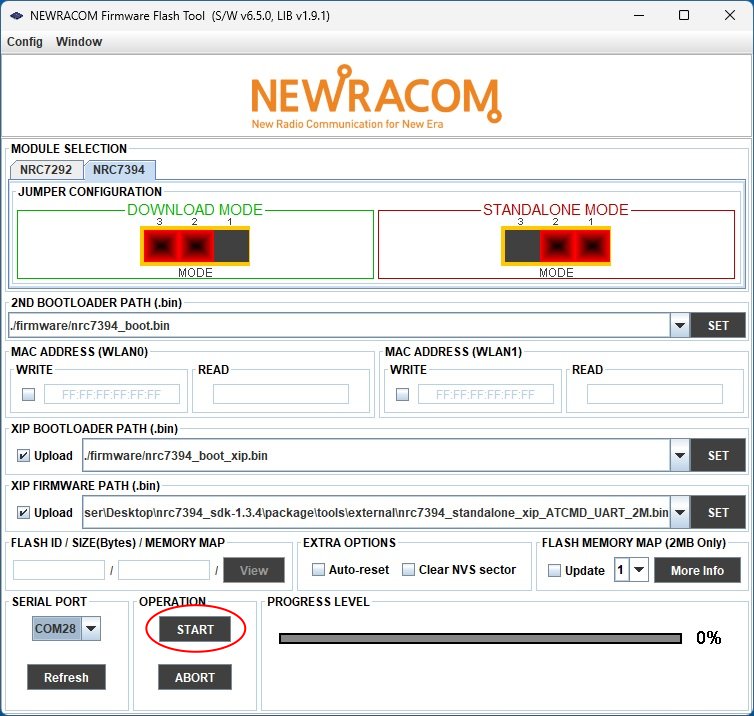Click Refresh to rescan serial ports
This screenshot has height=716, width=754.
(x=66, y=677)
